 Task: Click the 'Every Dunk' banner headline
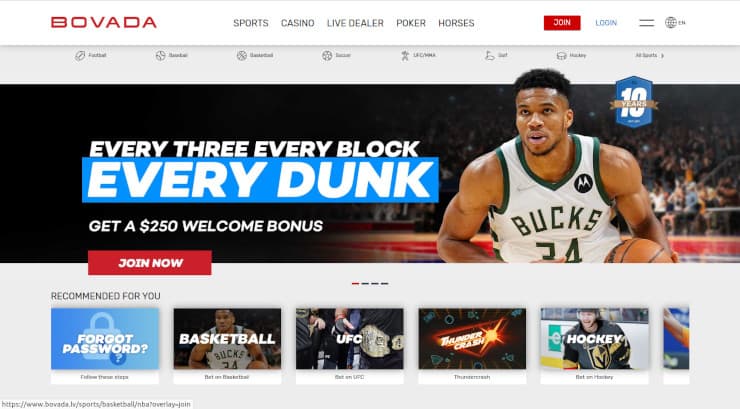pos(261,180)
